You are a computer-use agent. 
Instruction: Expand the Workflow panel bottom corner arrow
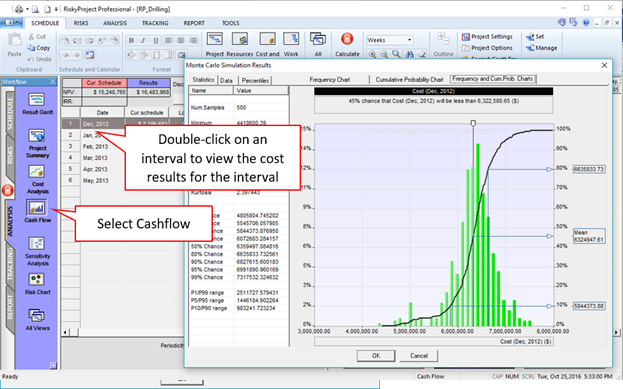[54, 366]
